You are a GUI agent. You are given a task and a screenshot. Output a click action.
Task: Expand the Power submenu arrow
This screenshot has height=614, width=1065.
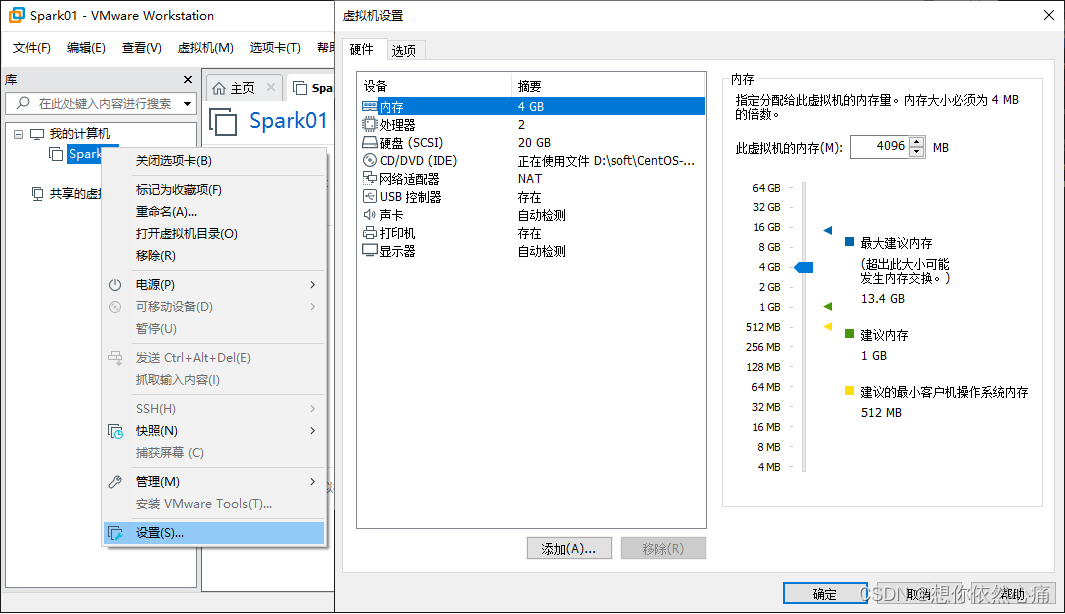[x=312, y=285]
